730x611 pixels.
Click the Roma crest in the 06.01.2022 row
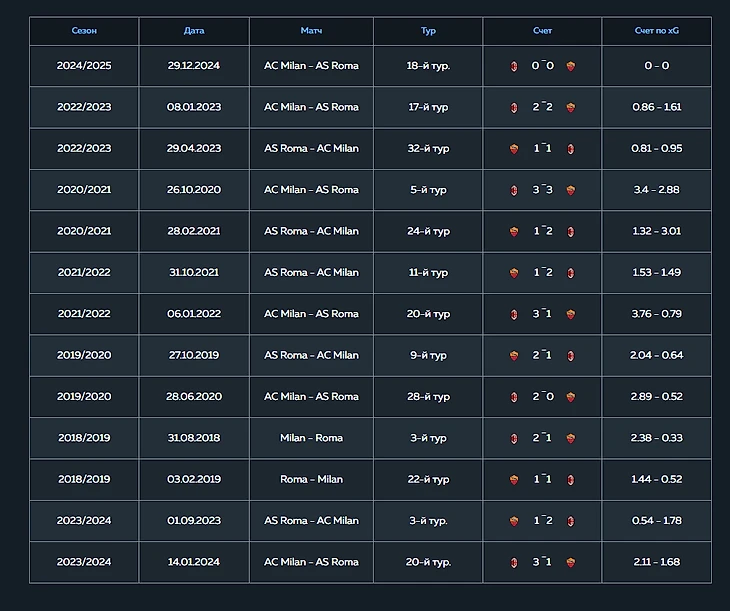coord(570,314)
